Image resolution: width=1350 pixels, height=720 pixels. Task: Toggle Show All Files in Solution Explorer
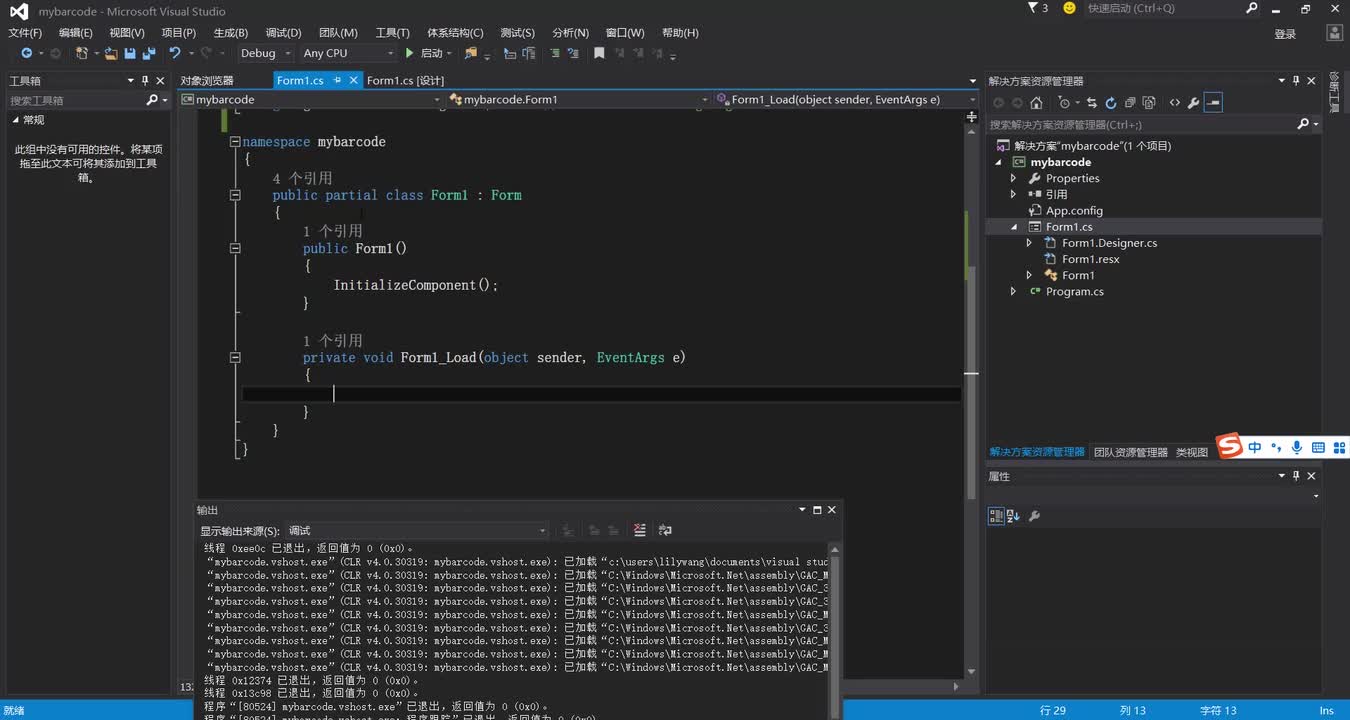pyautogui.click(x=1148, y=102)
